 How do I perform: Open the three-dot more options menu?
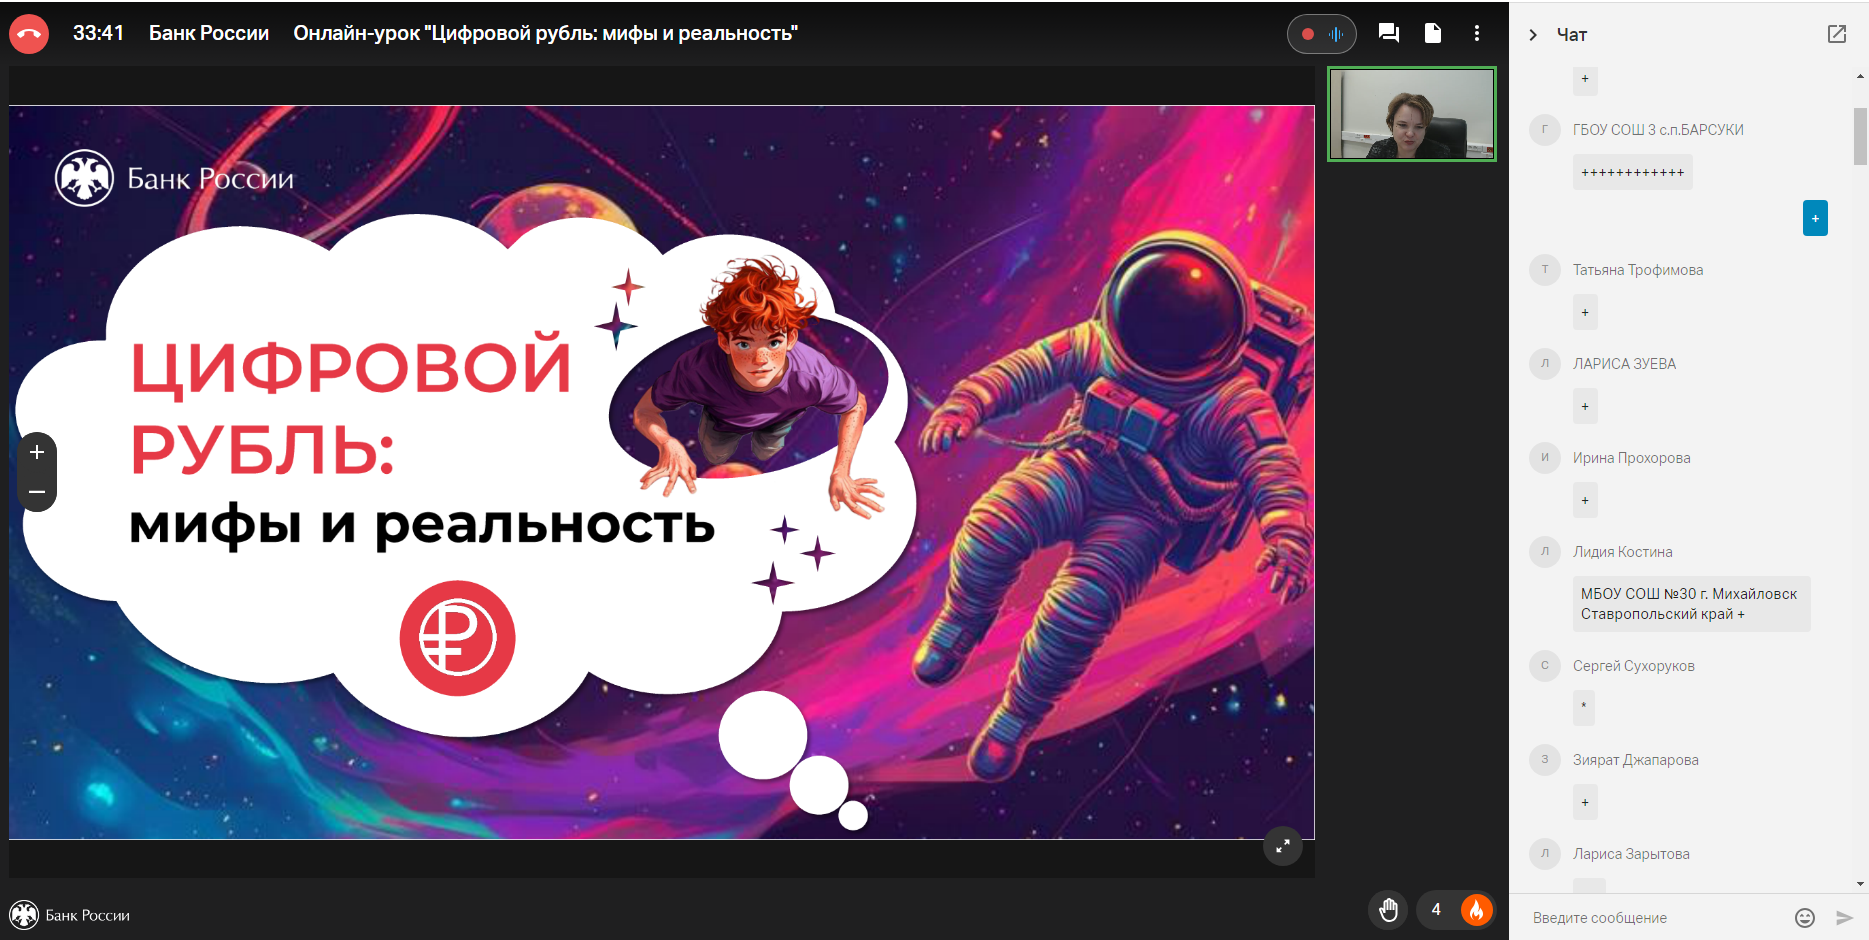1477,33
